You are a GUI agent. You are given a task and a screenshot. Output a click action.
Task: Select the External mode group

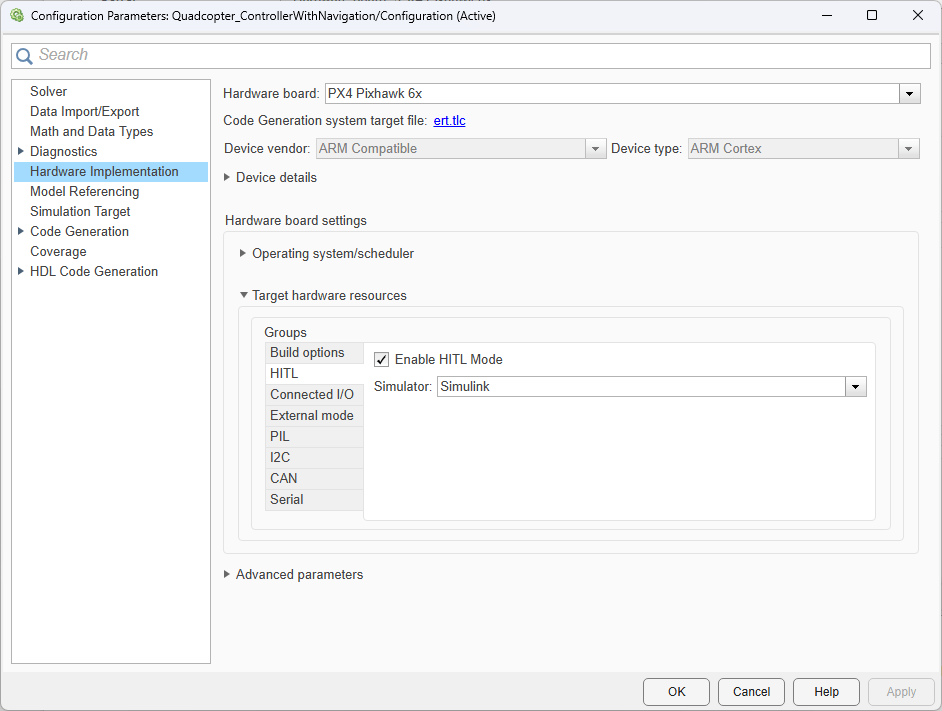click(314, 416)
